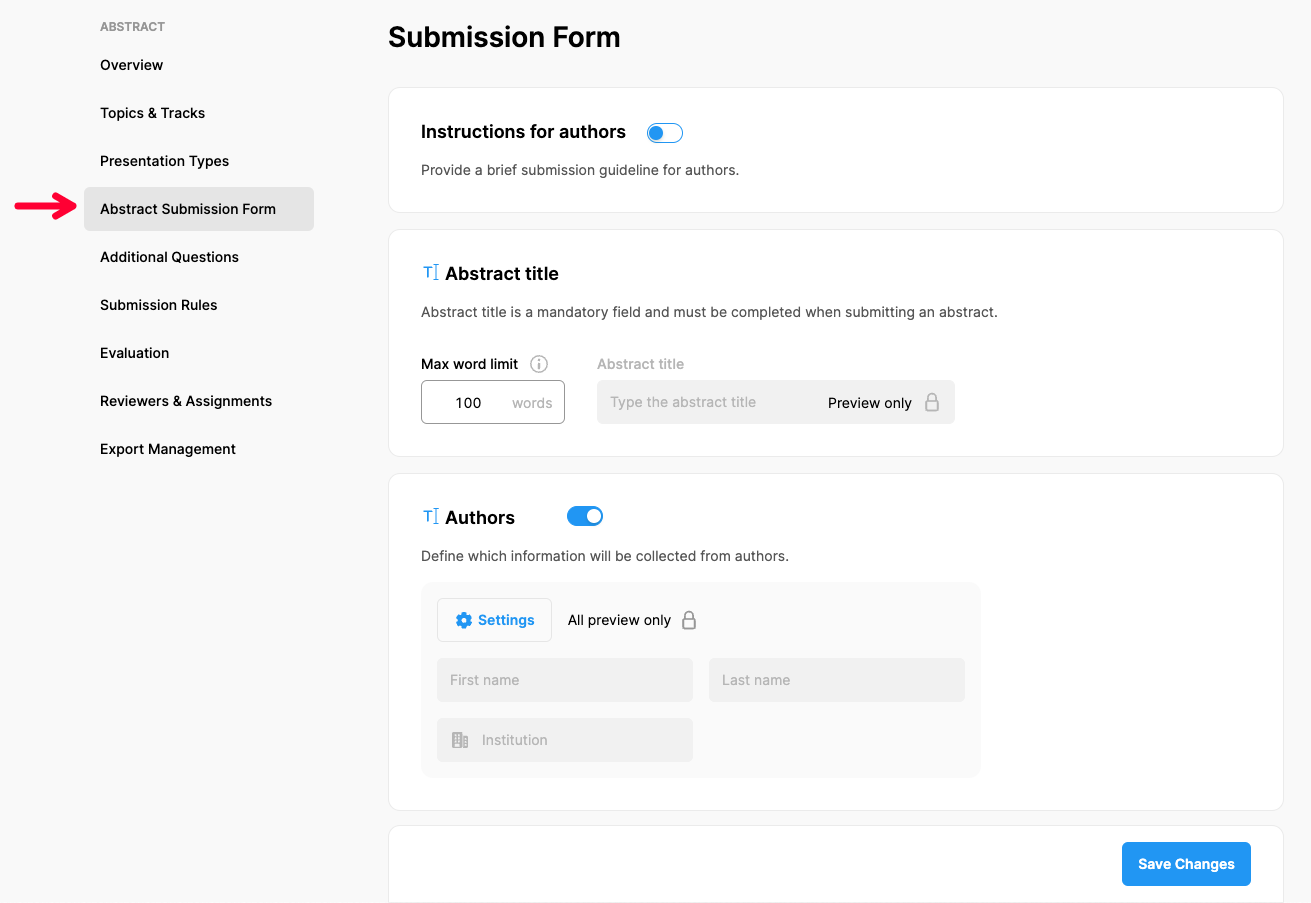
Task: Open Export Management from sidebar
Action: coord(168,449)
